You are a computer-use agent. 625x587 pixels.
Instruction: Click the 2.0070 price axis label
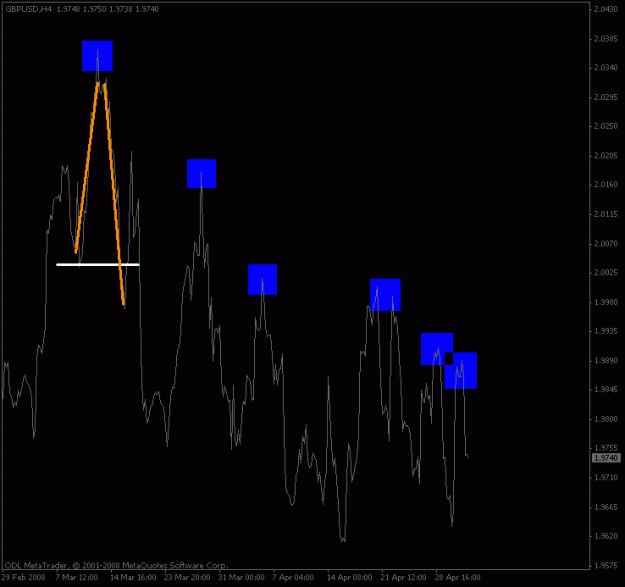point(605,243)
